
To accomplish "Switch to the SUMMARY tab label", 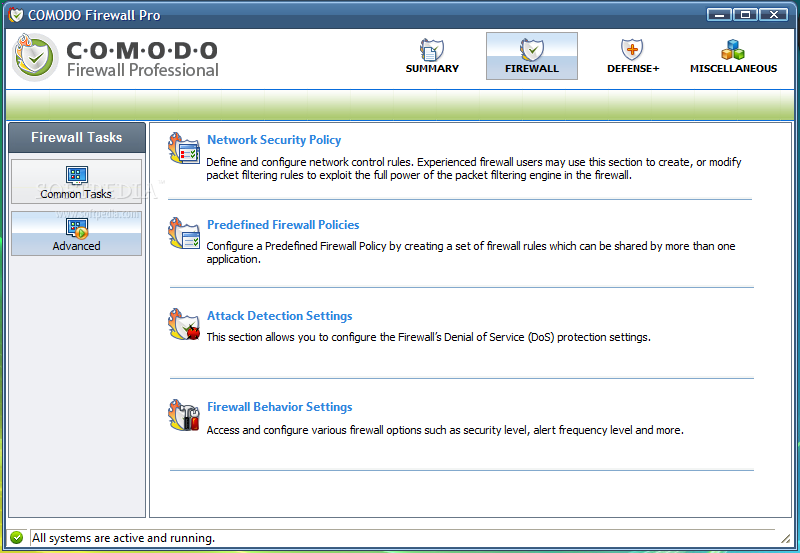I will [x=432, y=68].
